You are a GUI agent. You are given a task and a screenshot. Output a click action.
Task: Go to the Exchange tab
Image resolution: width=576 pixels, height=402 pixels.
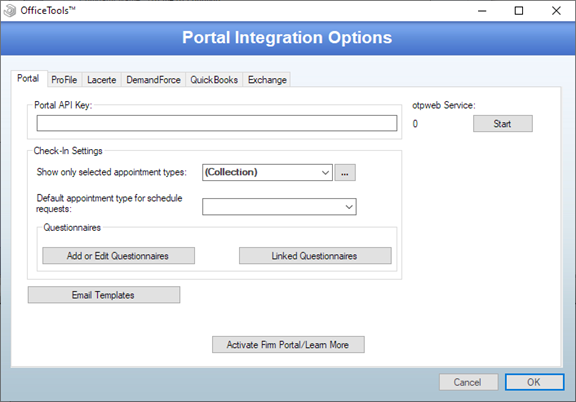point(267,80)
